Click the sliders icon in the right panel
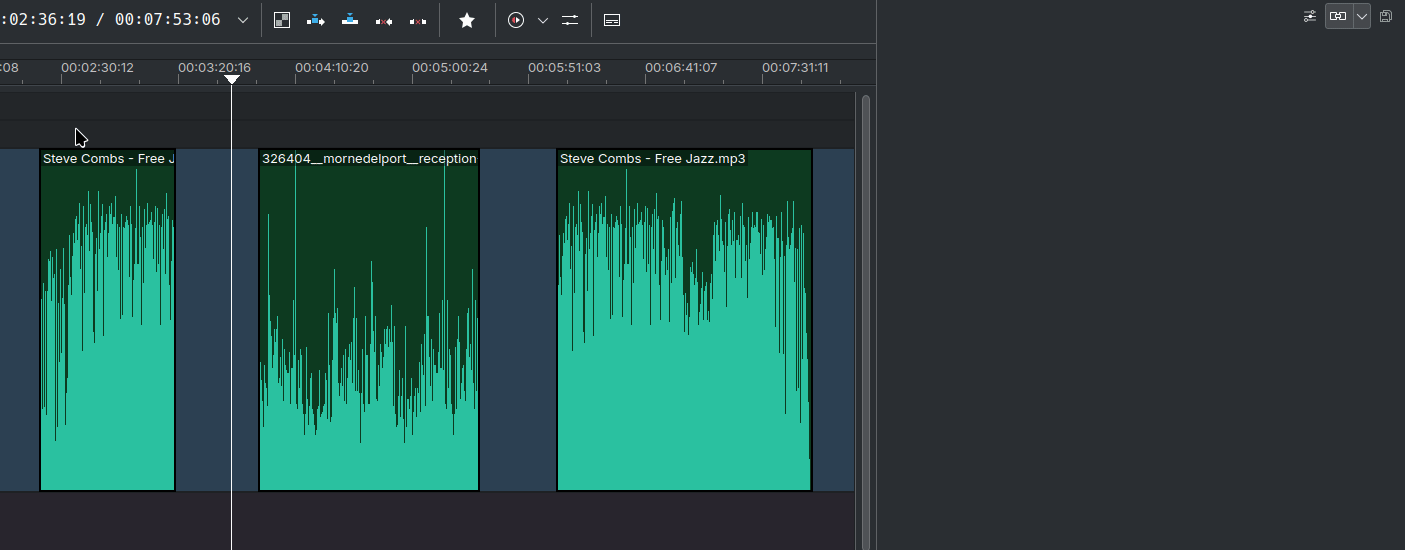The image size is (1405, 550). tap(1310, 16)
